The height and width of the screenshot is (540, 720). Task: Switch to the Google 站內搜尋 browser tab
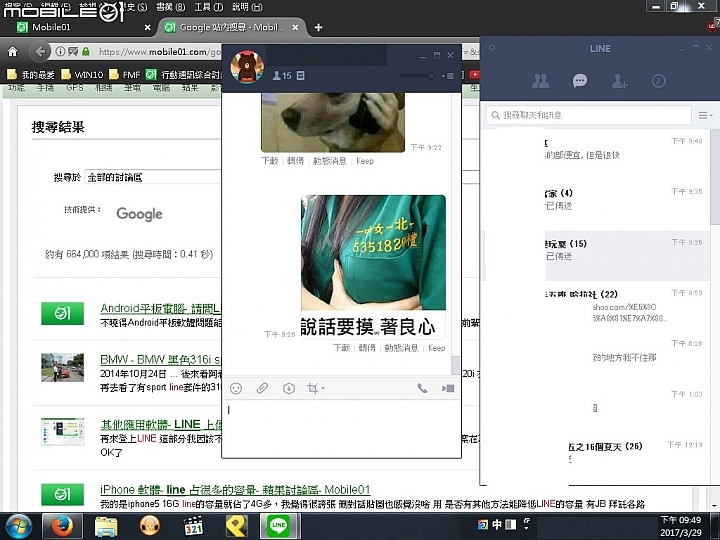pos(231,27)
